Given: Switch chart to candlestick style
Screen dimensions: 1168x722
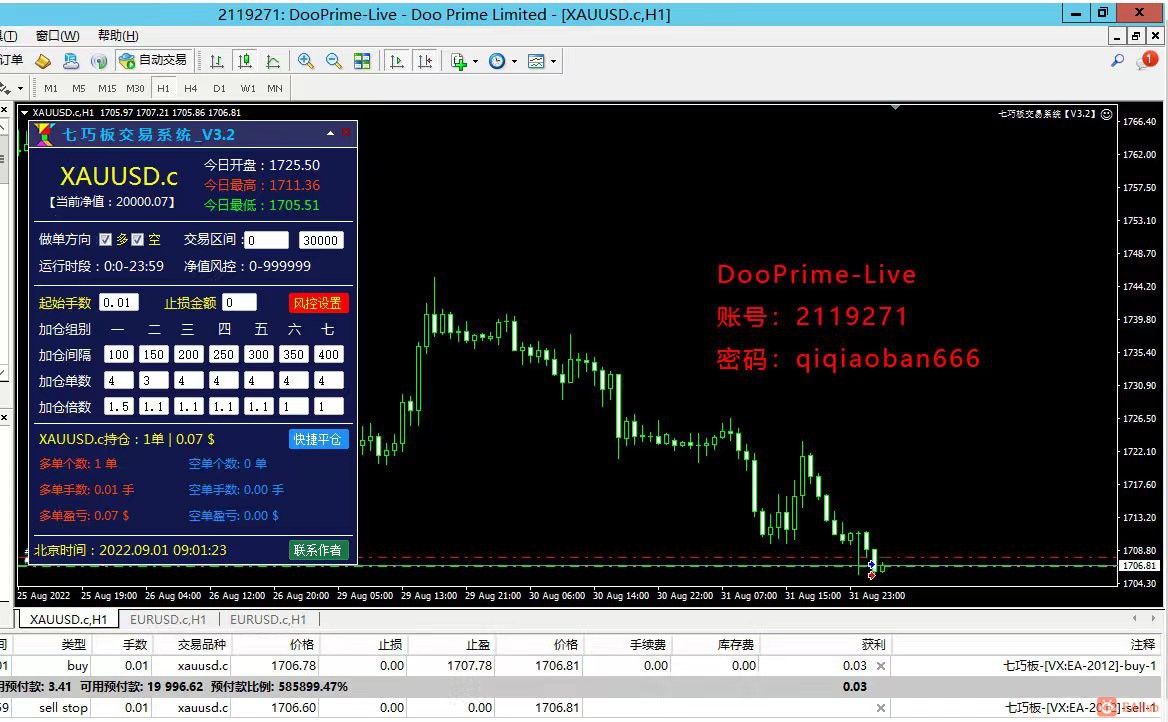Looking at the screenshot, I should coord(245,61).
